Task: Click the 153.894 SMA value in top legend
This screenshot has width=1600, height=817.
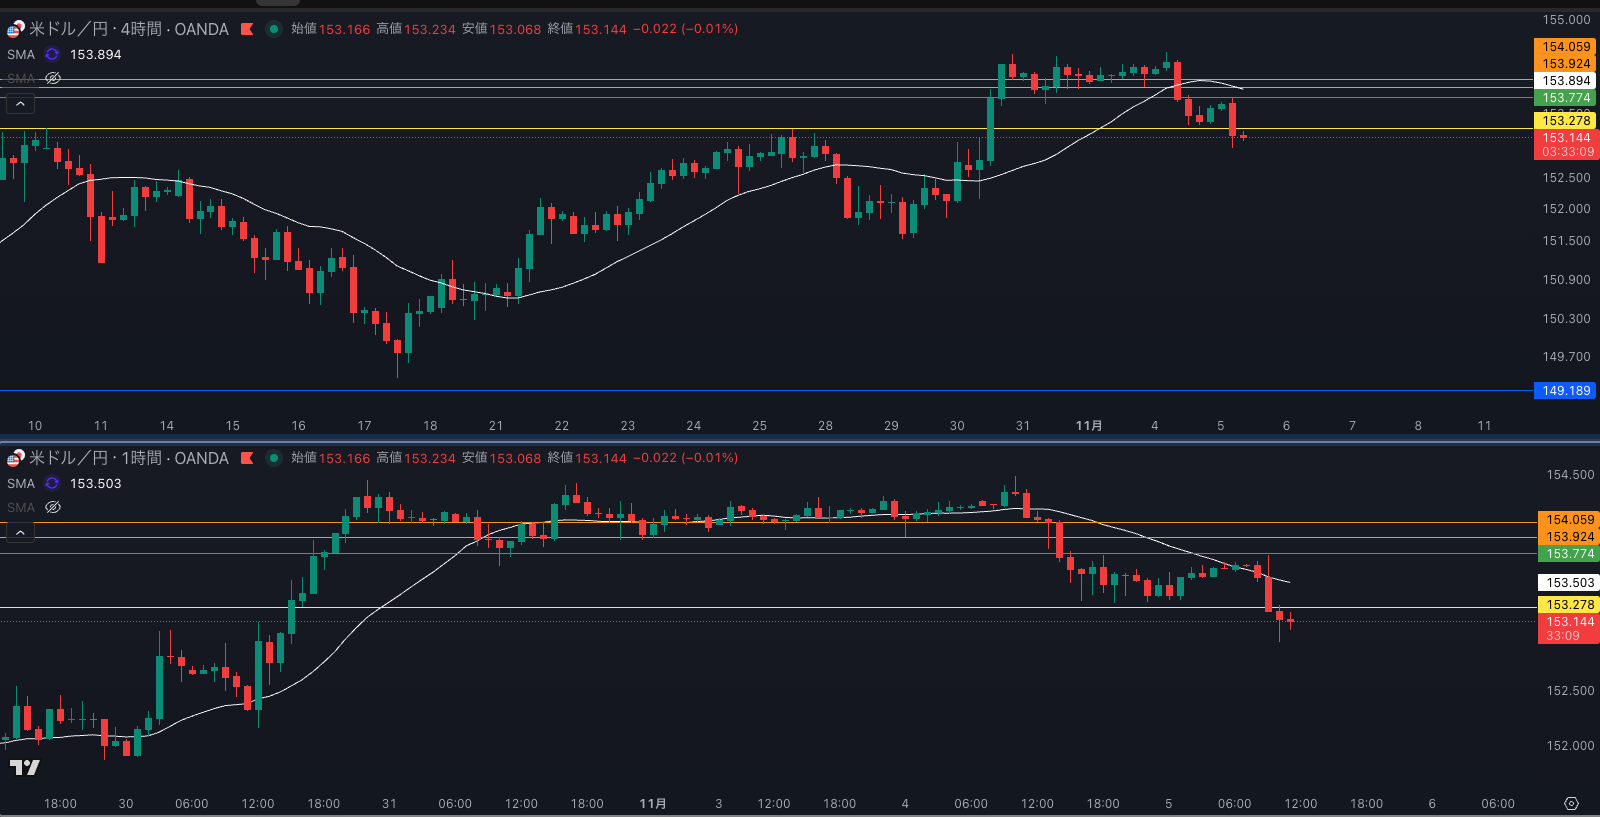Action: click(x=95, y=55)
